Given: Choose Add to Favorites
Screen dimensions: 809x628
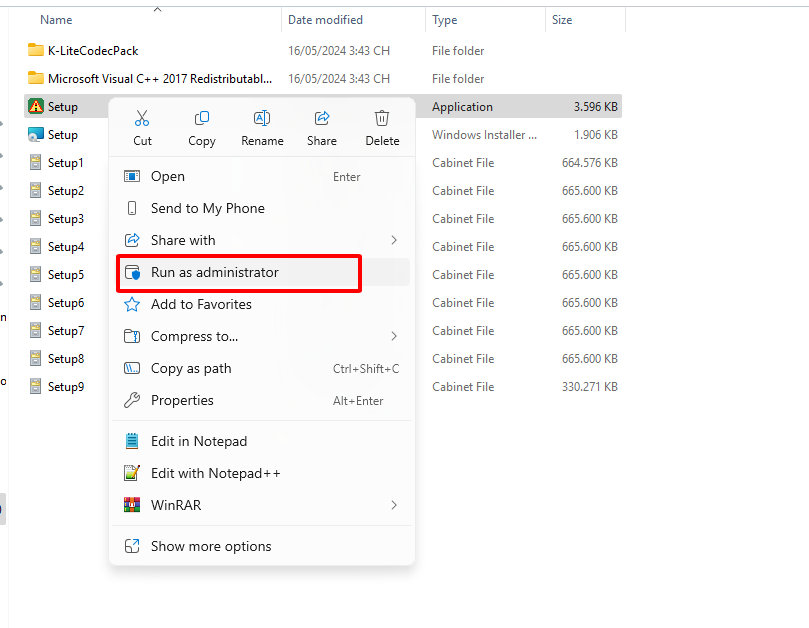Looking at the screenshot, I should tap(261, 304).
